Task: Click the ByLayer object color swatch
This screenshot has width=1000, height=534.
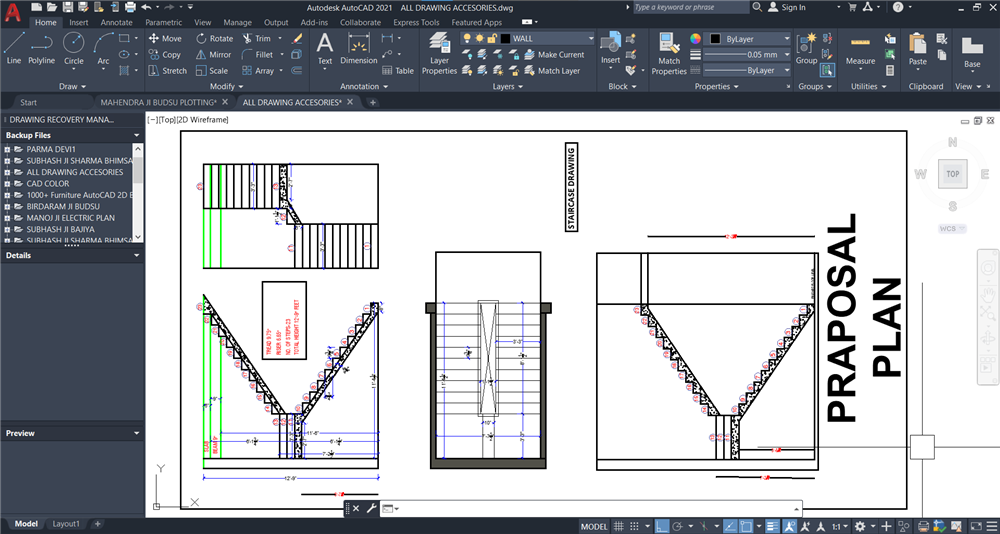Action: (x=717, y=38)
